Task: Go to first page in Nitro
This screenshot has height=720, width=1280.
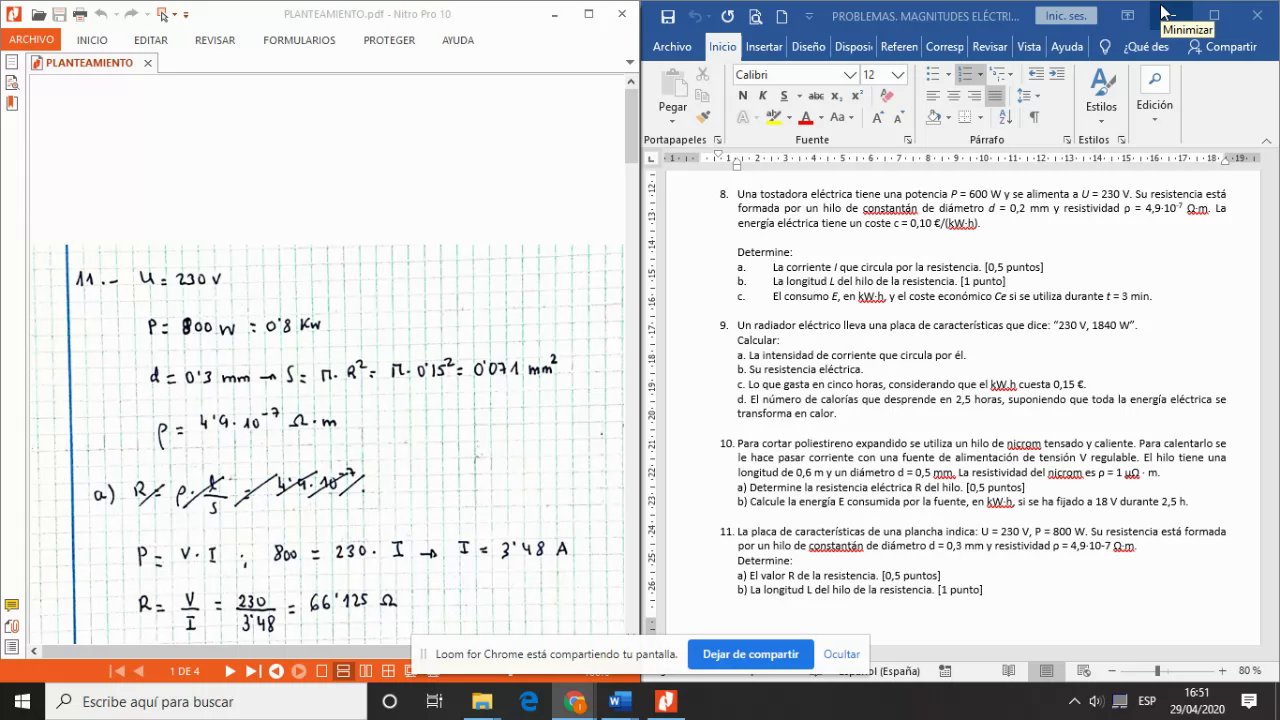Action: coord(118,671)
